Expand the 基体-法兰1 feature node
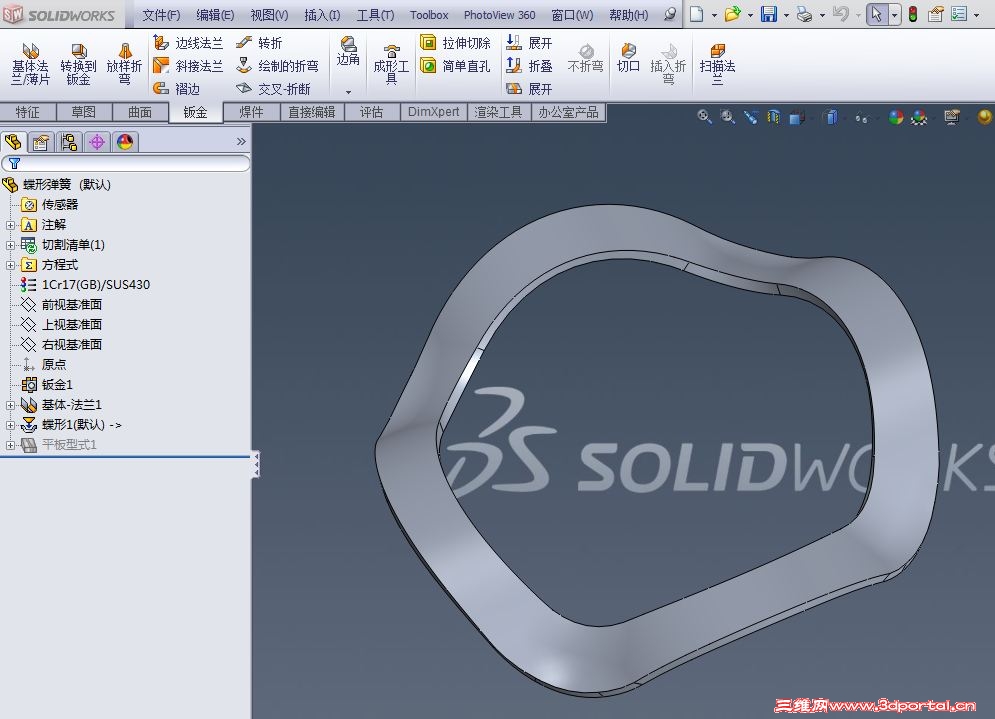 click(10, 405)
